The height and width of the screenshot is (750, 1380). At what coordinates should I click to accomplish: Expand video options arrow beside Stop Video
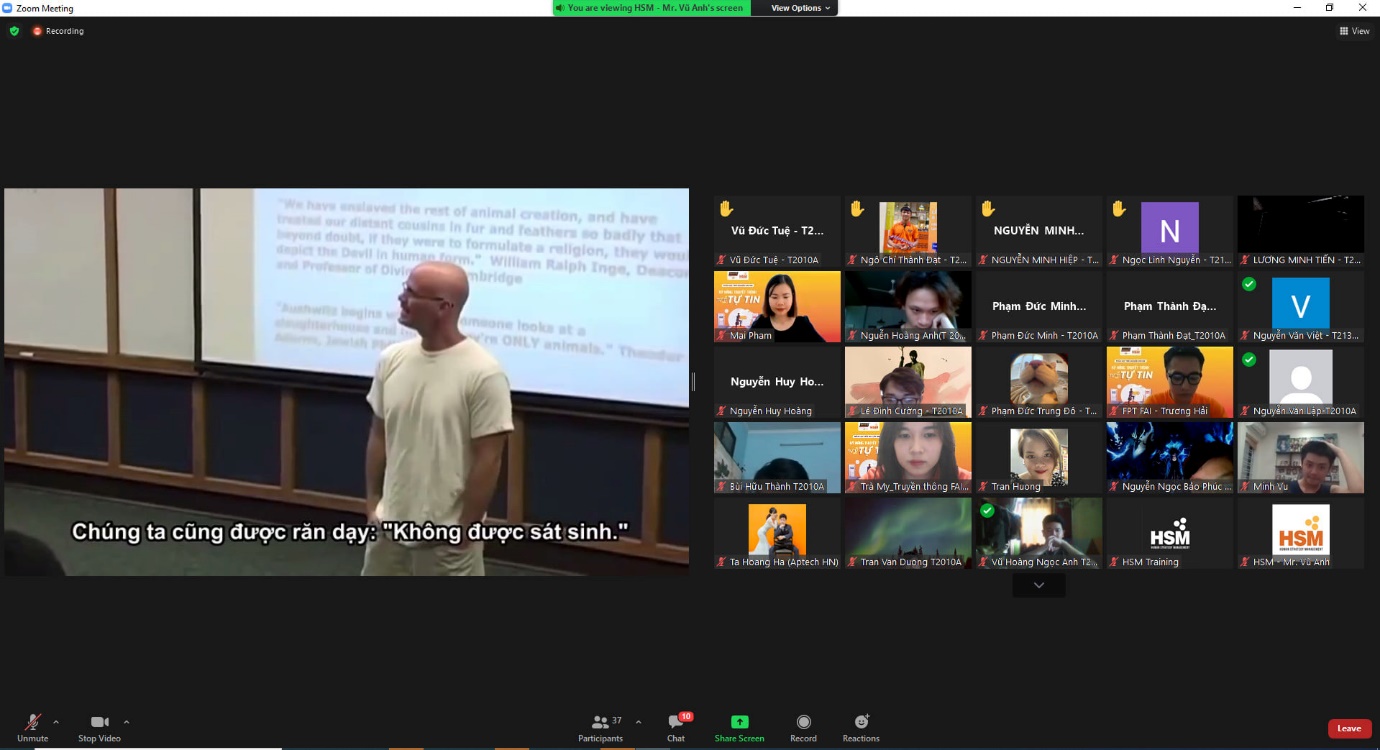click(x=126, y=722)
